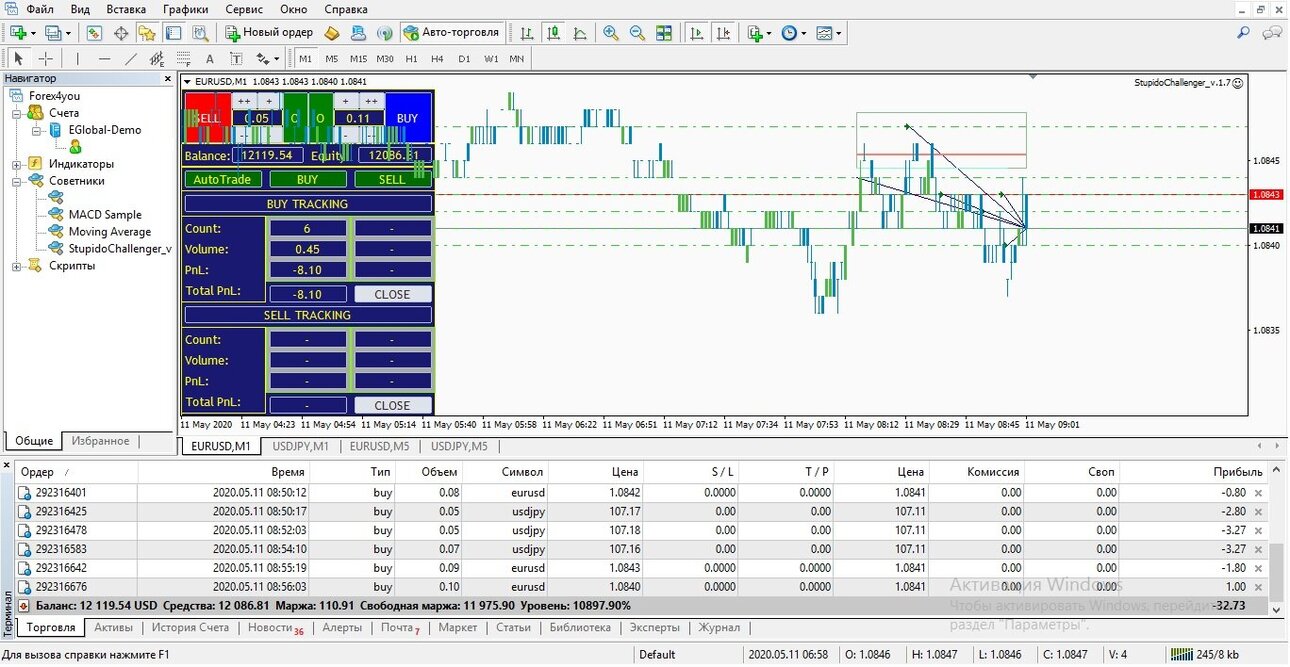Switch to the M30 timeframe

(385, 59)
